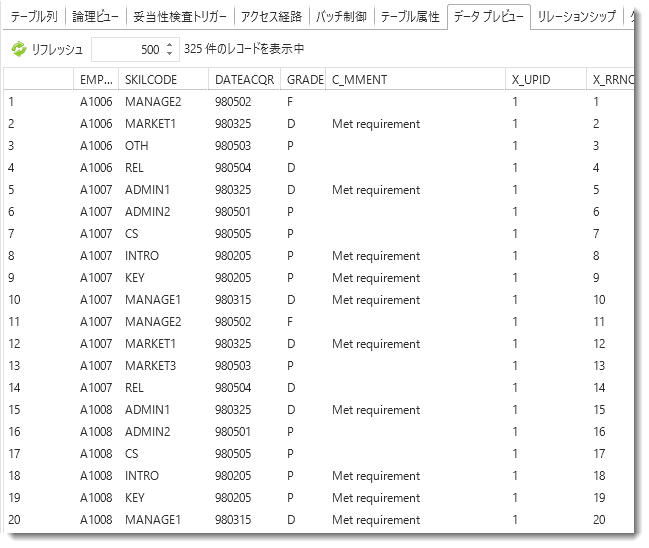Select the REL cell in row 4
The width and height of the screenshot is (649, 548).
coord(135,168)
